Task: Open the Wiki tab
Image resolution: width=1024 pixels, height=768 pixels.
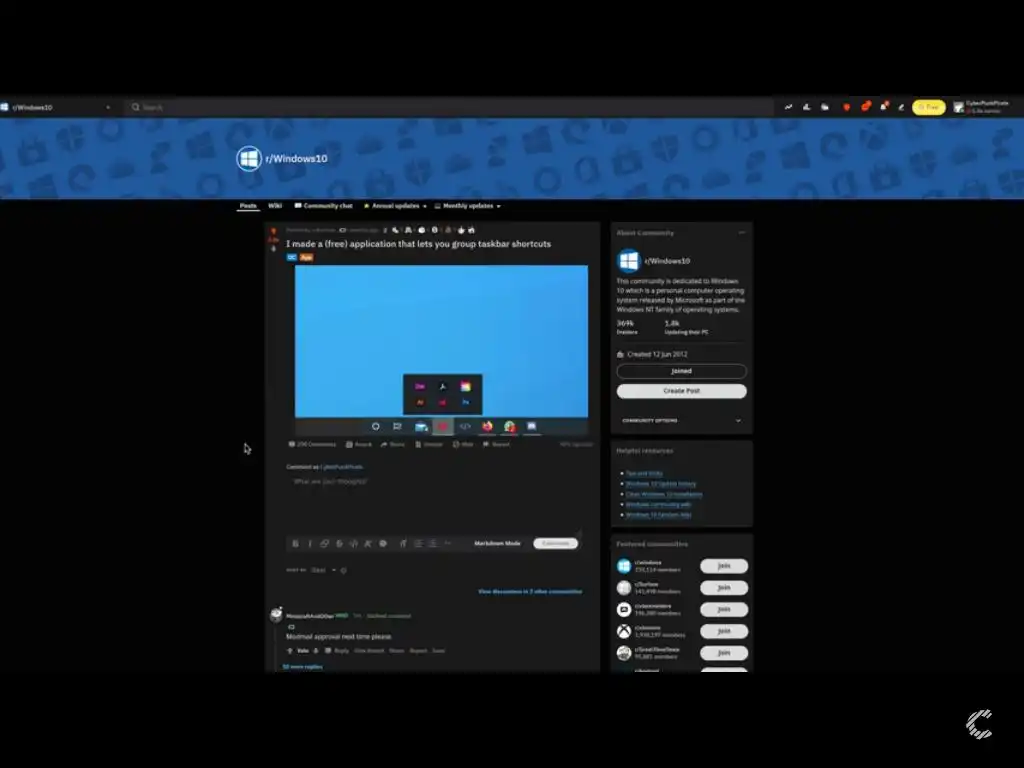Action: (x=275, y=206)
